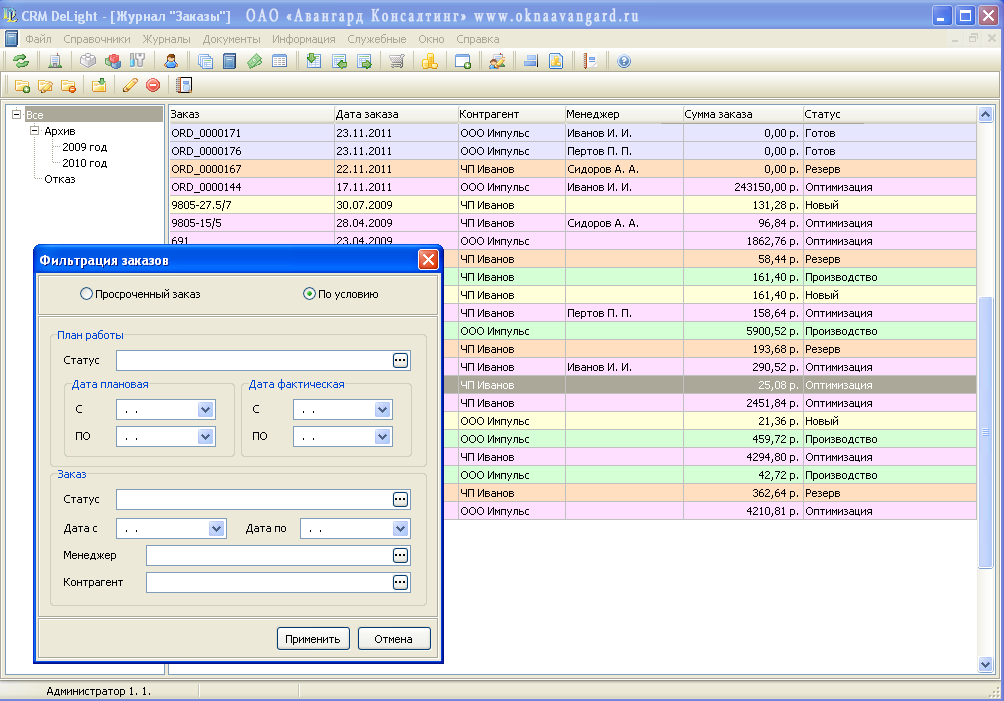Open the 'Справочники' menu
This screenshot has height=701, width=1004.
[x=97, y=38]
